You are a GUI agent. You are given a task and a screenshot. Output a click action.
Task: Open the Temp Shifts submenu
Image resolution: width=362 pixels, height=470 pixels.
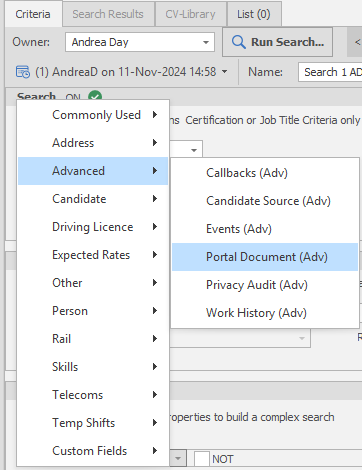[x=93, y=423]
